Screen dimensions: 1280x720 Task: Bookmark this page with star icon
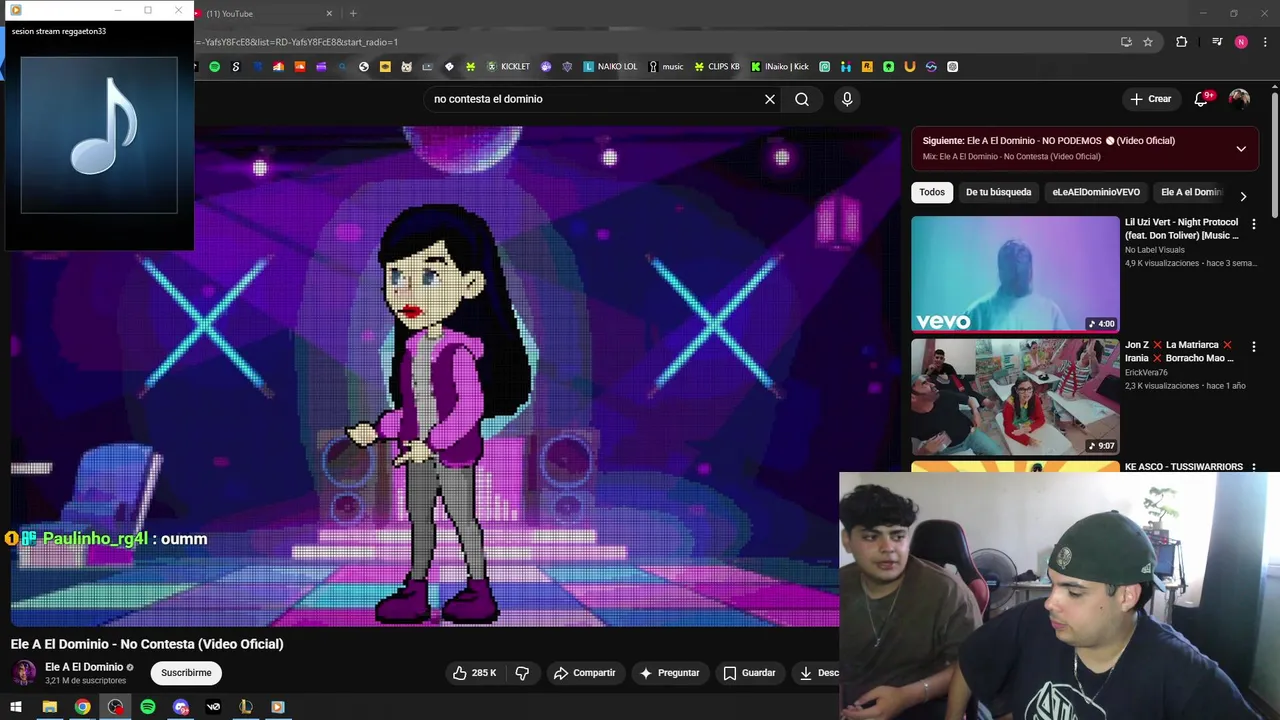[x=1148, y=42]
